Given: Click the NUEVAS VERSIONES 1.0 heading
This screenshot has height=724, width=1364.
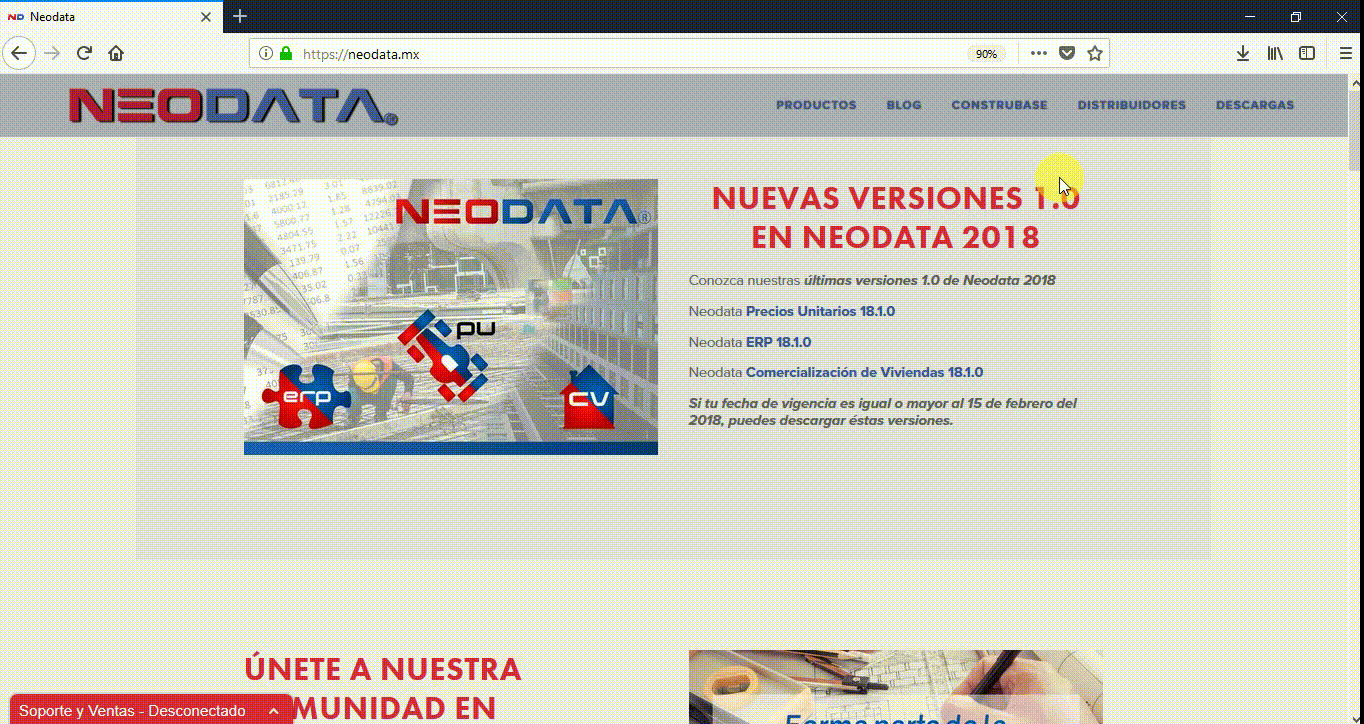Looking at the screenshot, I should coord(896,218).
